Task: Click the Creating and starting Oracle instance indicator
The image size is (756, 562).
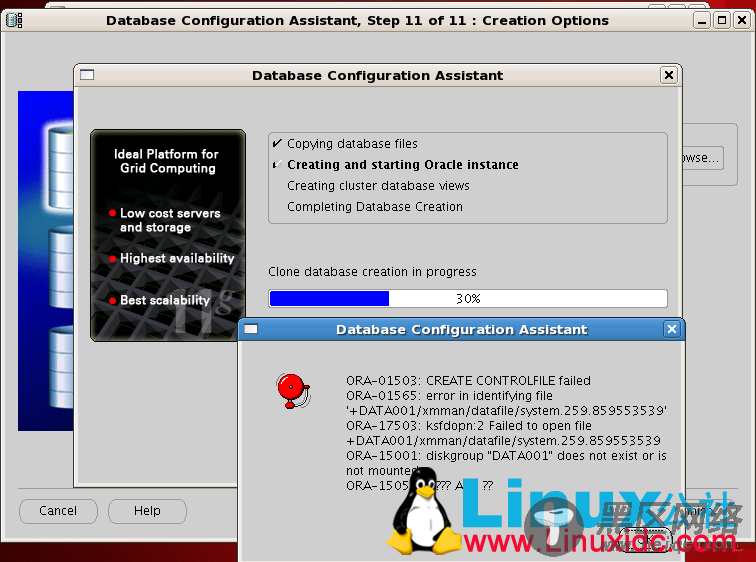Action: tap(277, 164)
